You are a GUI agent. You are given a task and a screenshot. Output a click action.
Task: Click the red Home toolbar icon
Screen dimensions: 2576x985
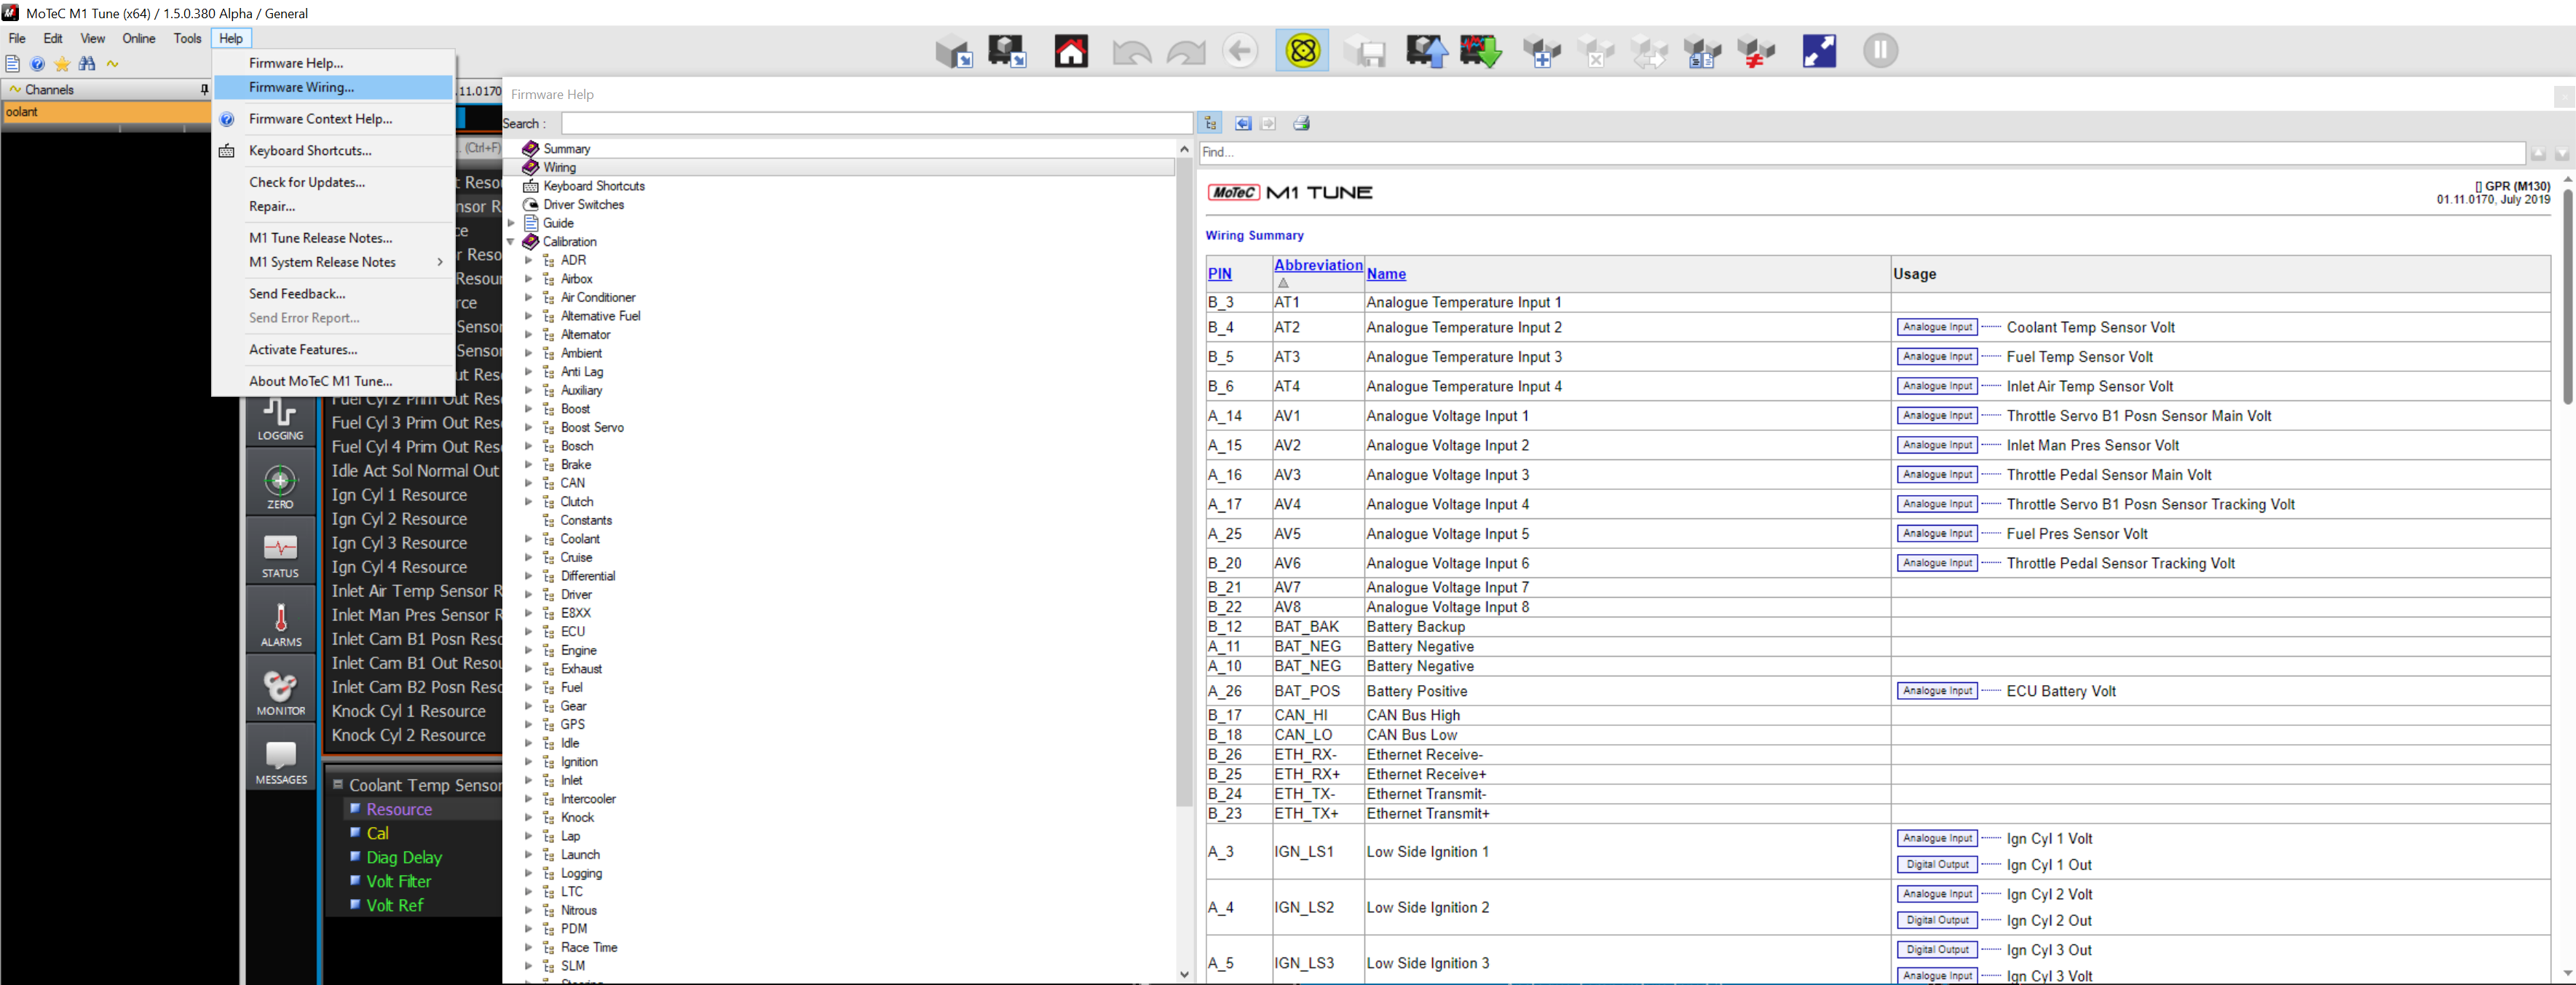point(1070,51)
